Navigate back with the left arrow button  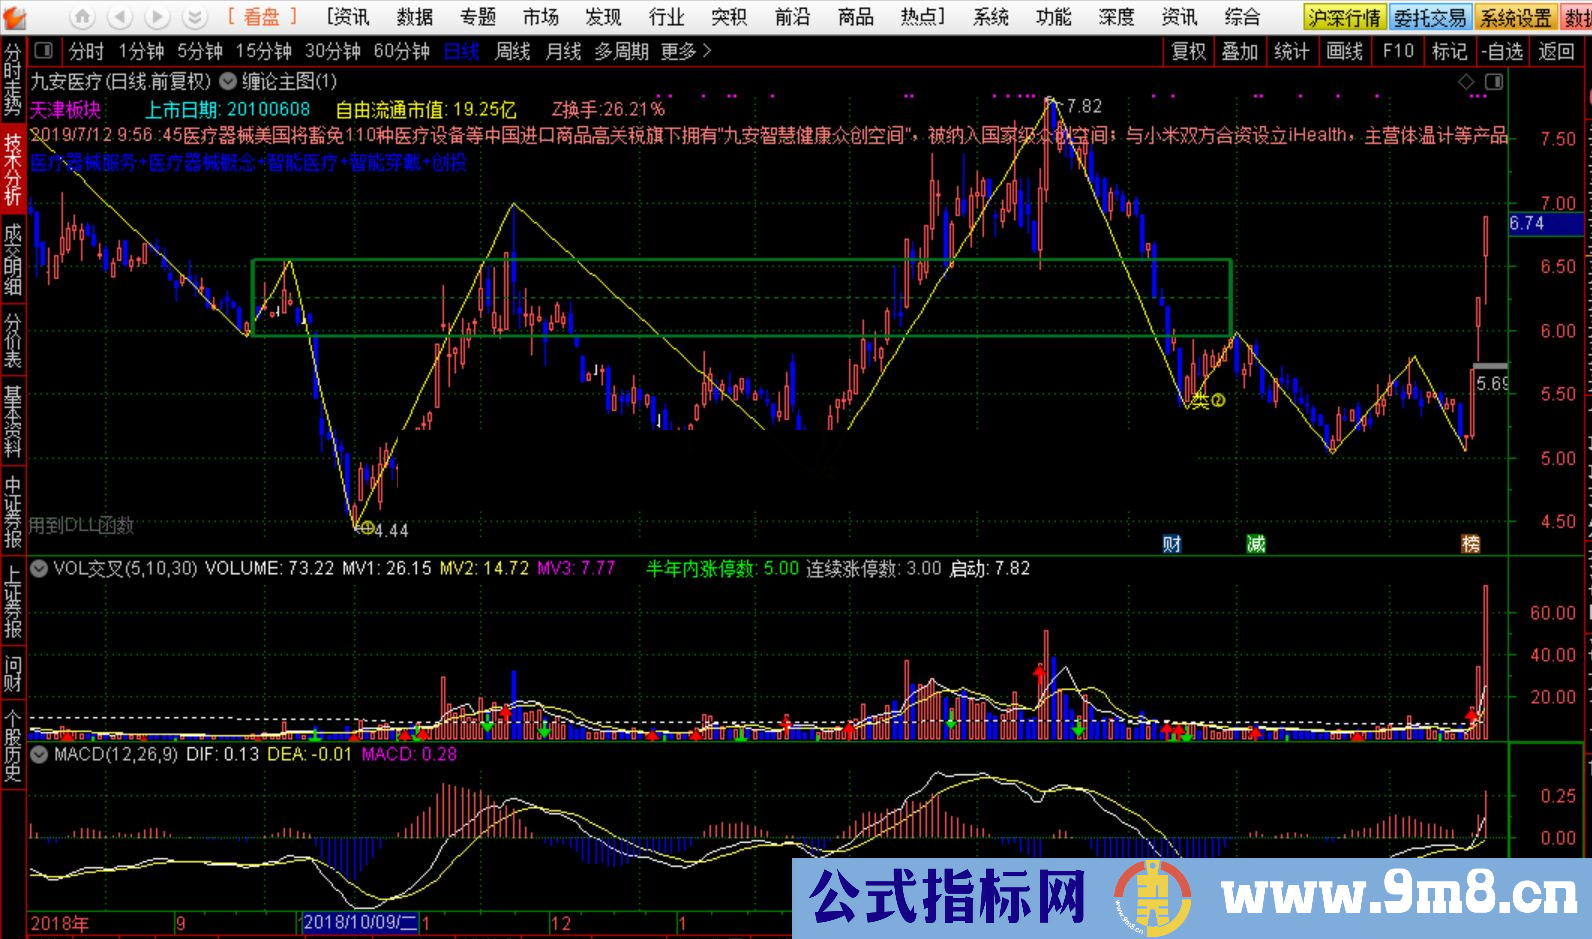click(x=120, y=17)
